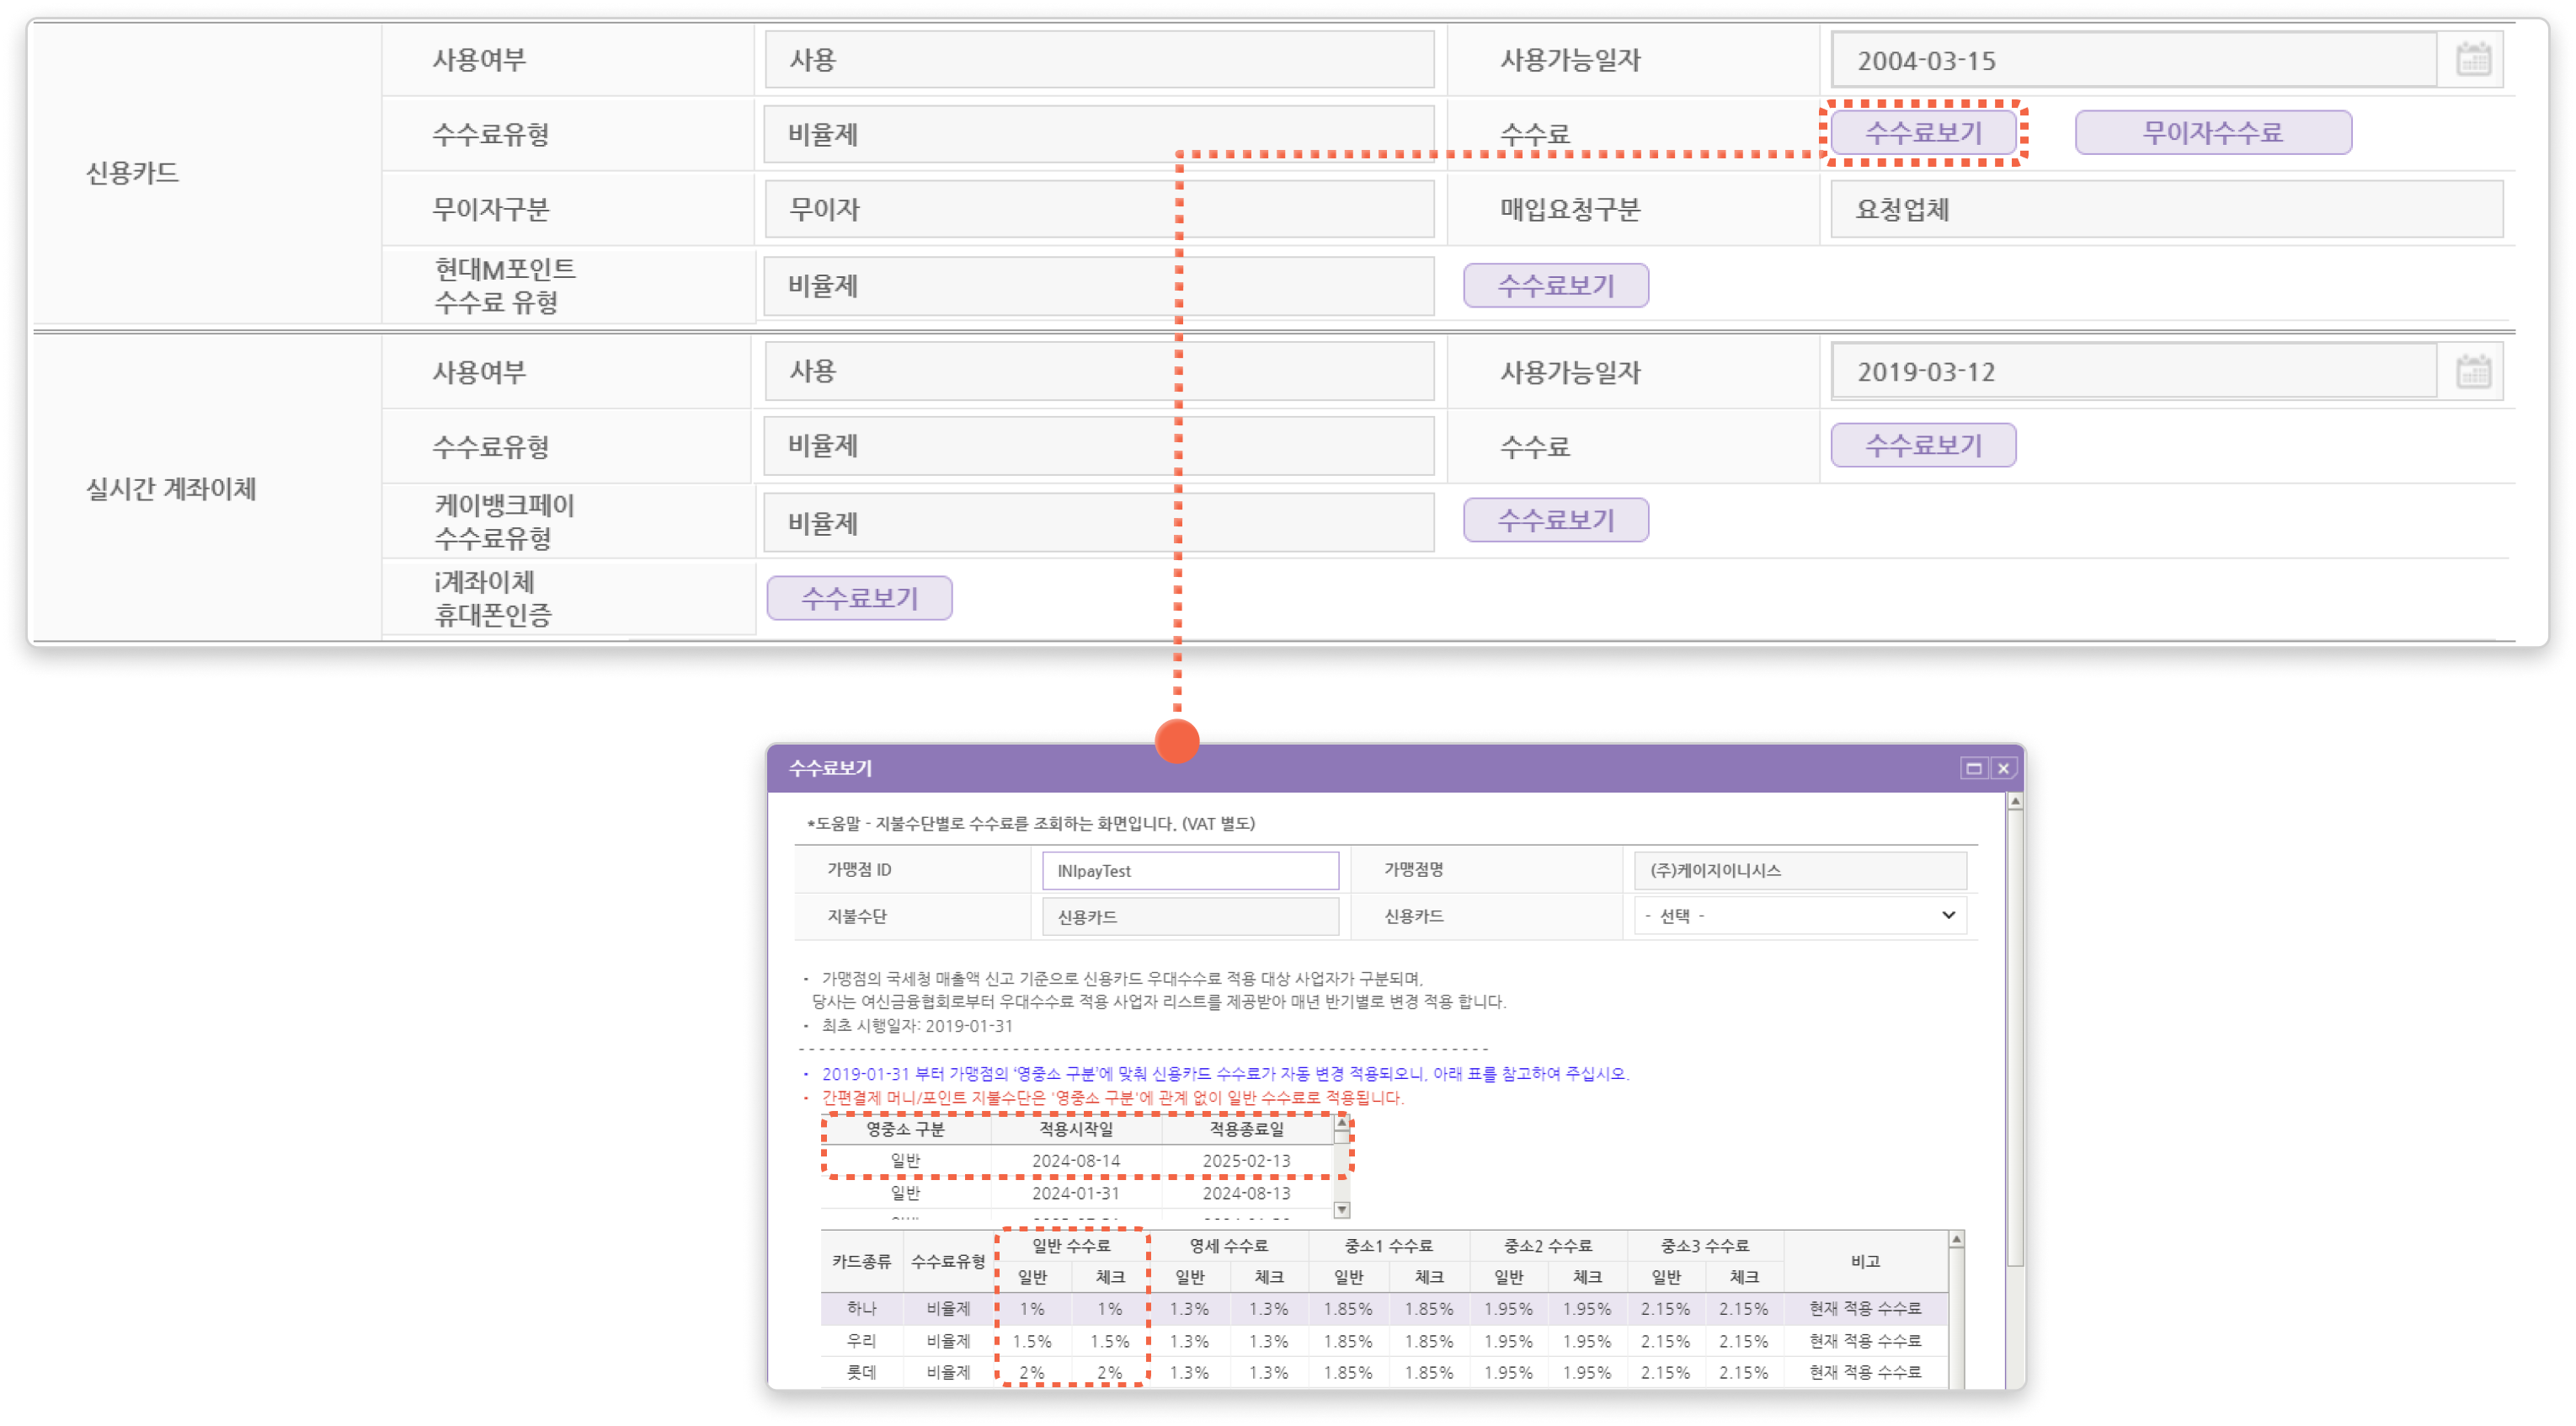Click 신용카드 사용여부 field showing 사용
The image size is (2576, 1426).
point(1098,60)
